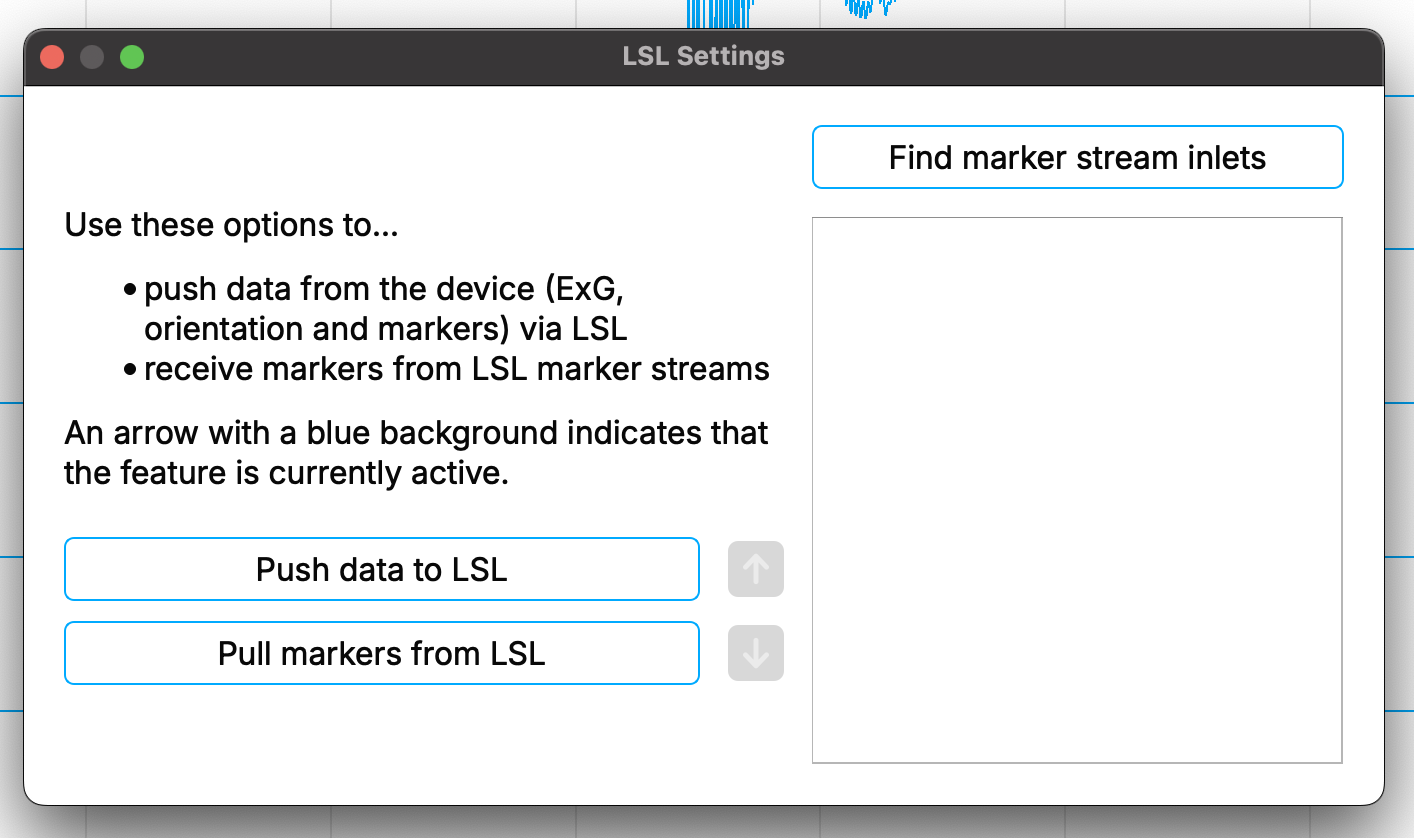Image resolution: width=1414 pixels, height=838 pixels.
Task: Click the bullet before 'push data from the device'
Action: coord(130,290)
